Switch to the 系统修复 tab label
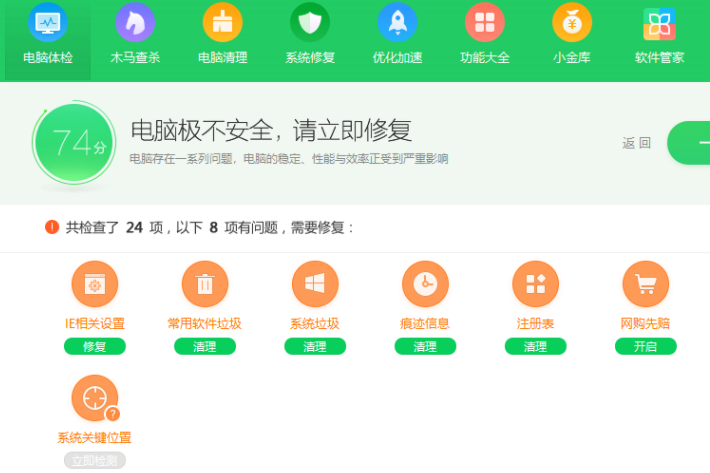This screenshot has height=473, width=710. [x=310, y=57]
